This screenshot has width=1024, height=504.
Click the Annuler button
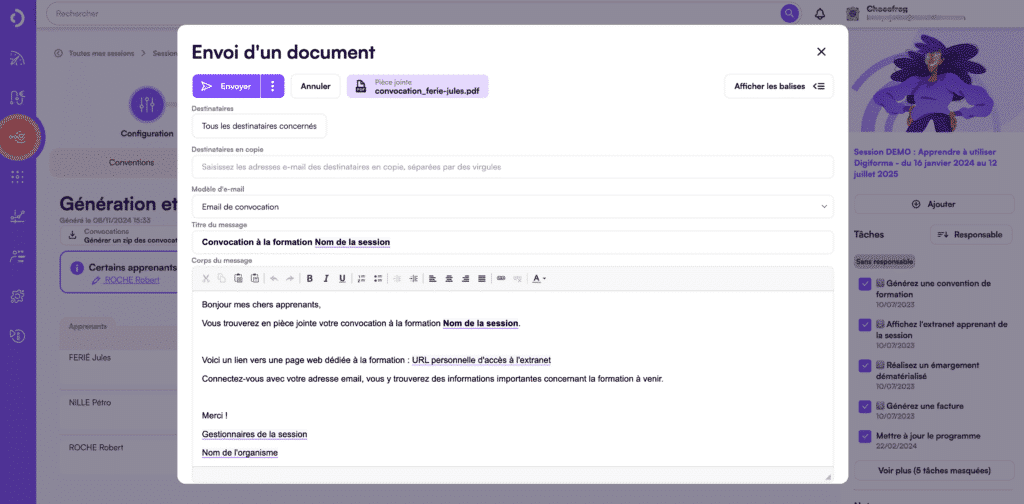click(x=315, y=86)
